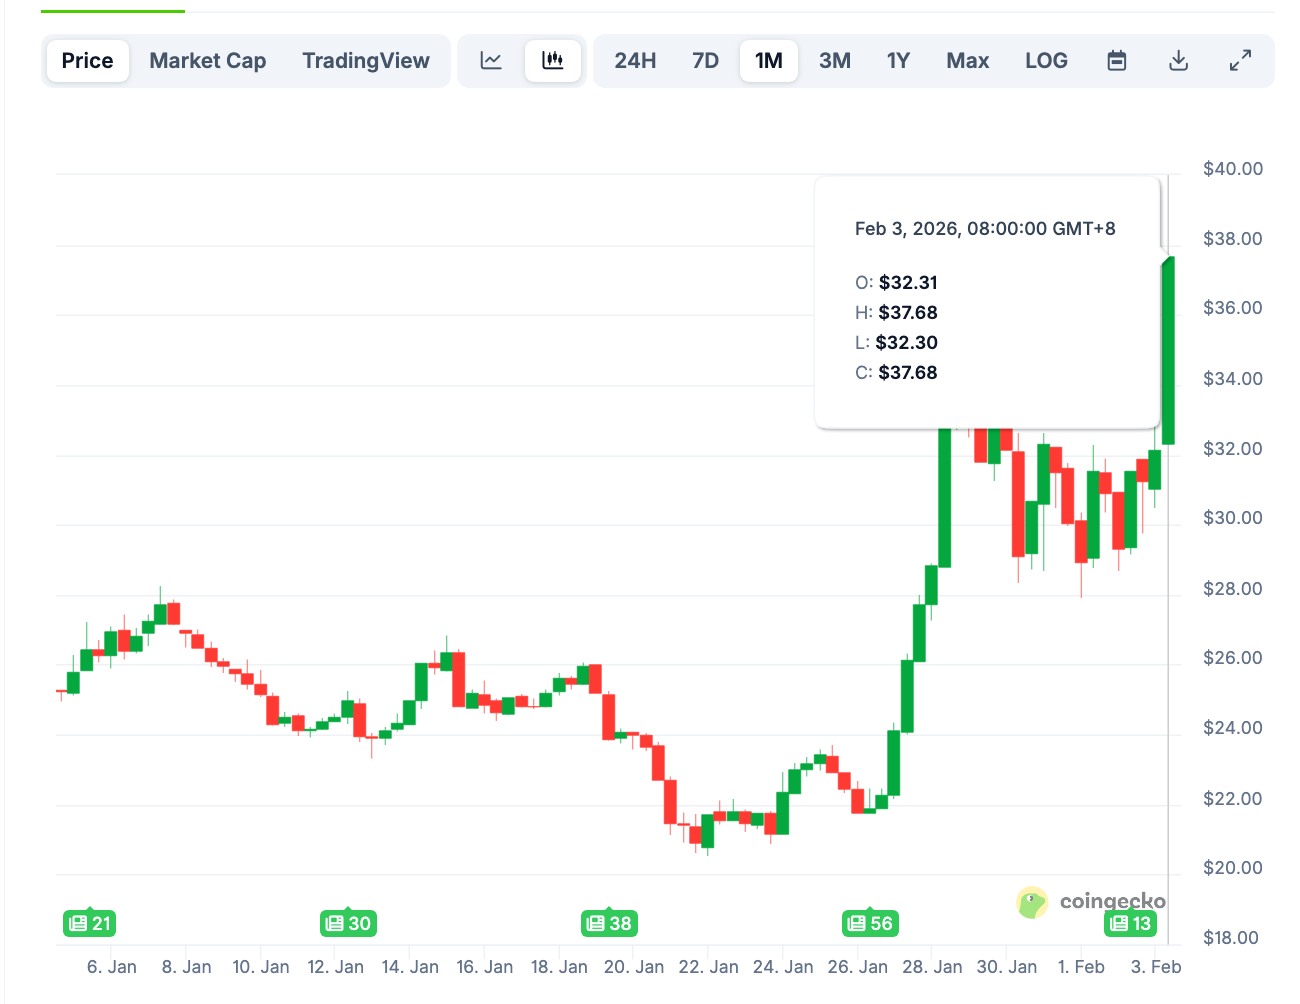The height and width of the screenshot is (1004, 1300).
Task: Open the news marker labeled 56
Action: point(869,923)
